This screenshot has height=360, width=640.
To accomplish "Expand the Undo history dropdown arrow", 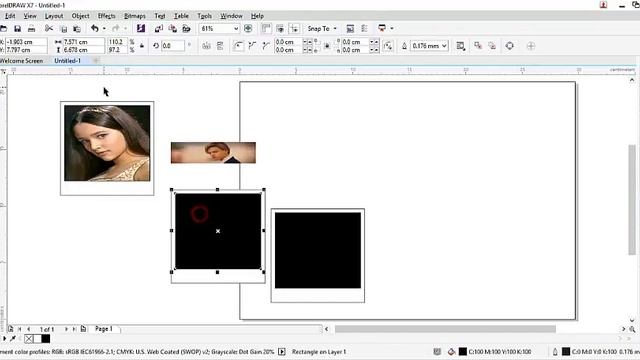I will pos(104,29).
